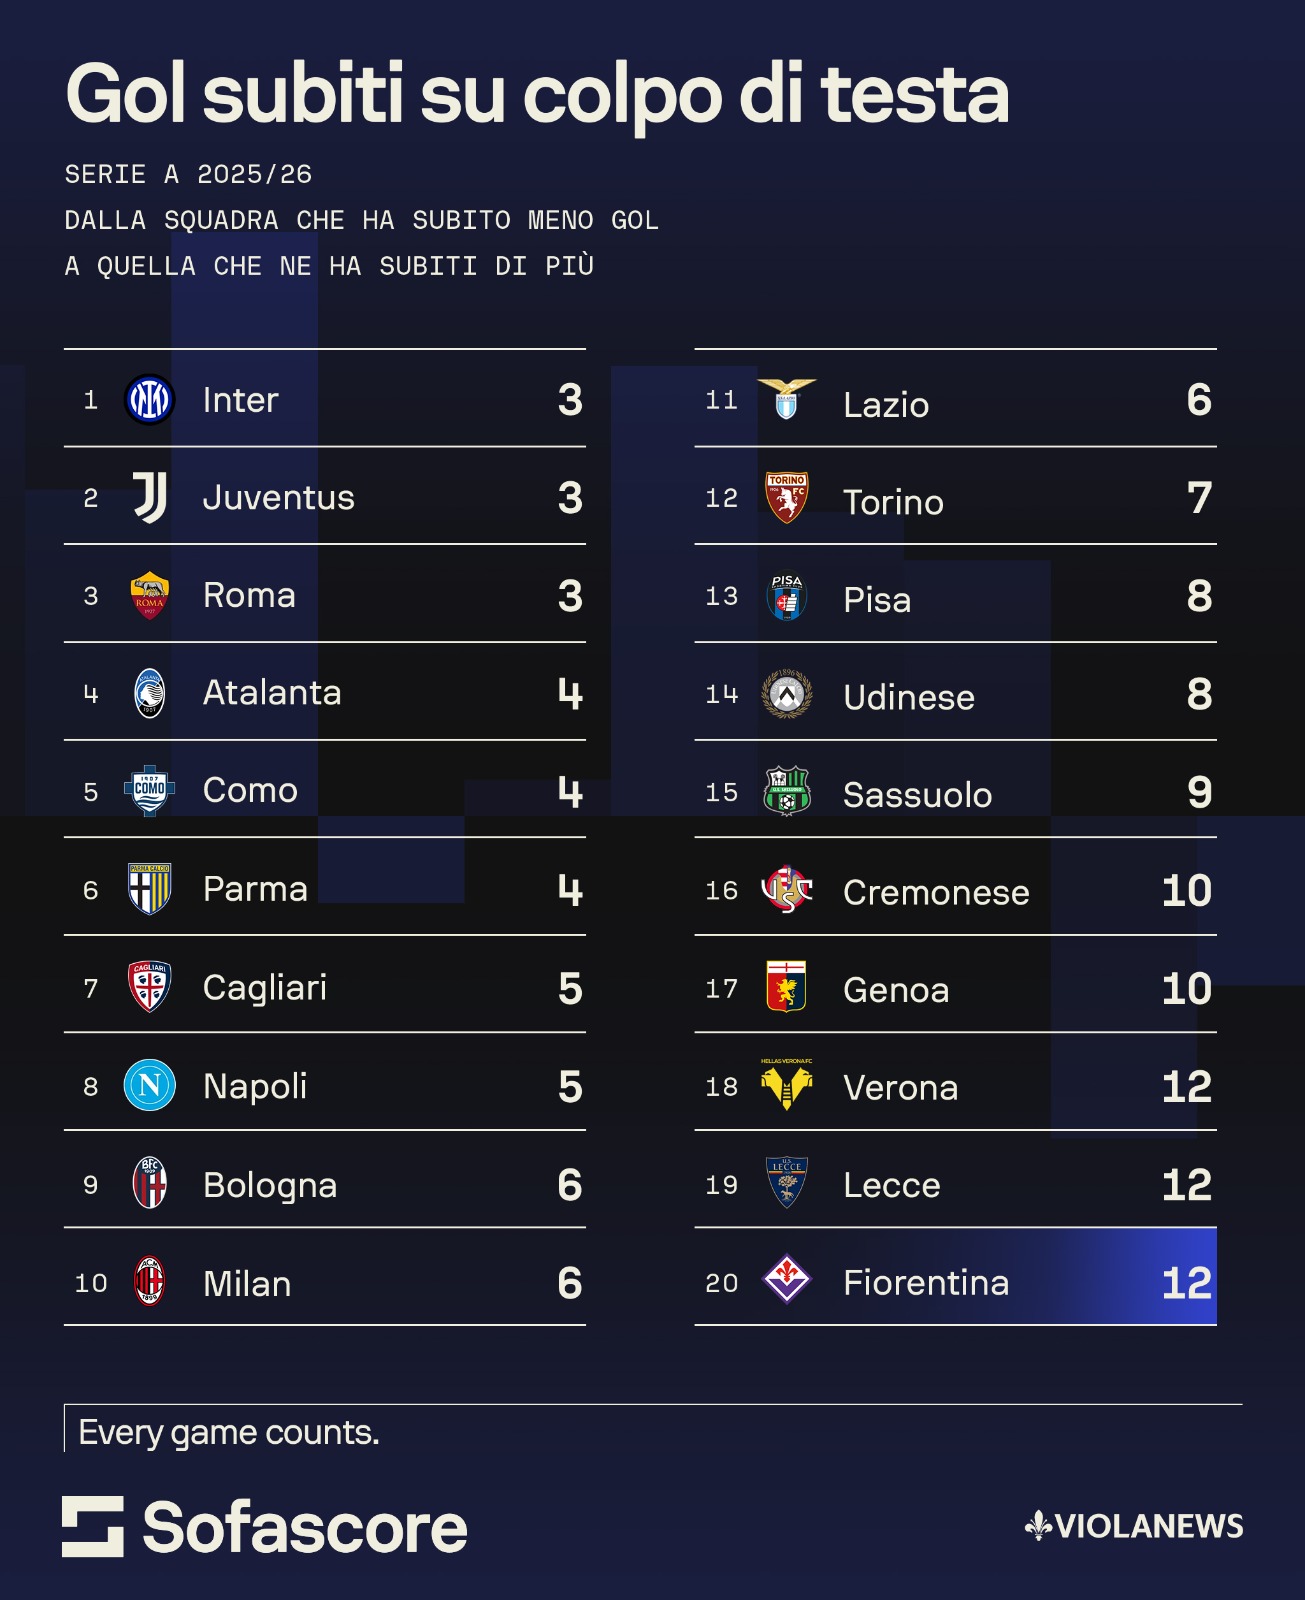Click the AC Milan badge
Screen dimensions: 1305x1600
(x=150, y=1282)
